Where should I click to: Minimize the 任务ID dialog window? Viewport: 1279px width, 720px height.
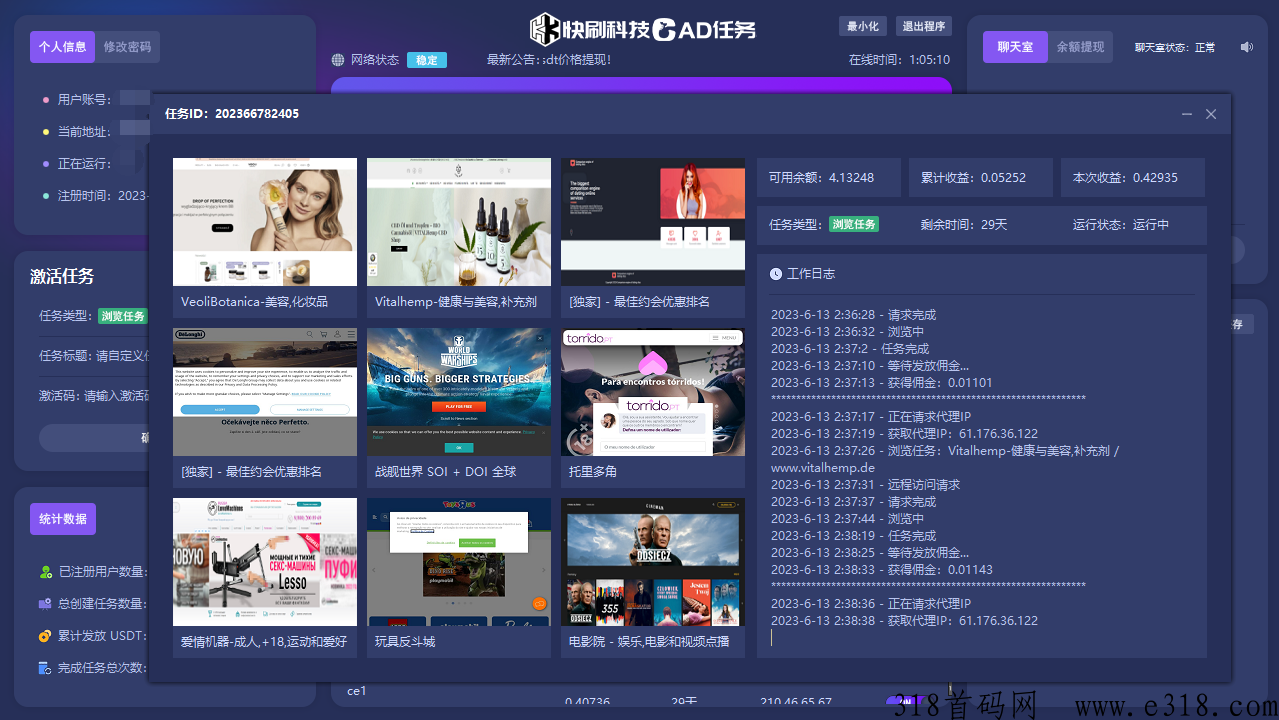click(x=1187, y=114)
